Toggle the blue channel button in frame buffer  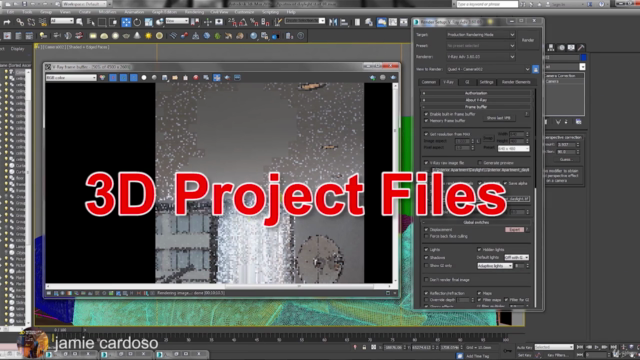(133, 78)
